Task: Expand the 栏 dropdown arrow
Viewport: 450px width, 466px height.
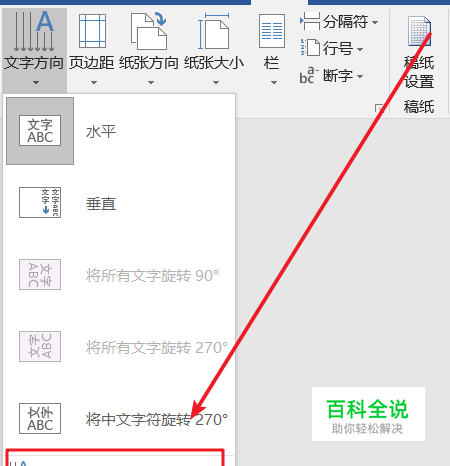Action: [274, 82]
